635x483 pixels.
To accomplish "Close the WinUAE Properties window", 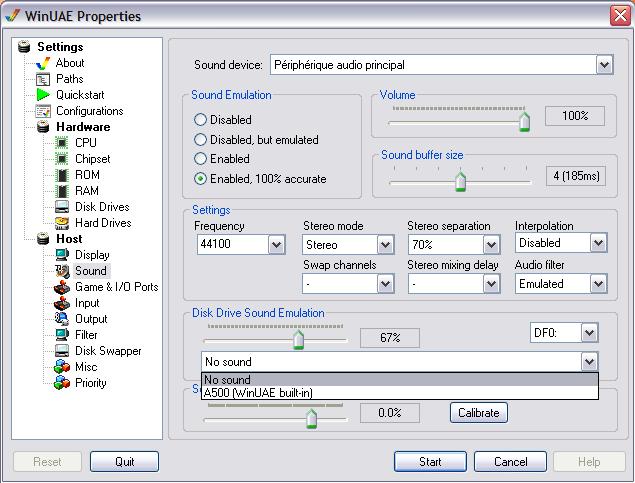I will coord(620,16).
